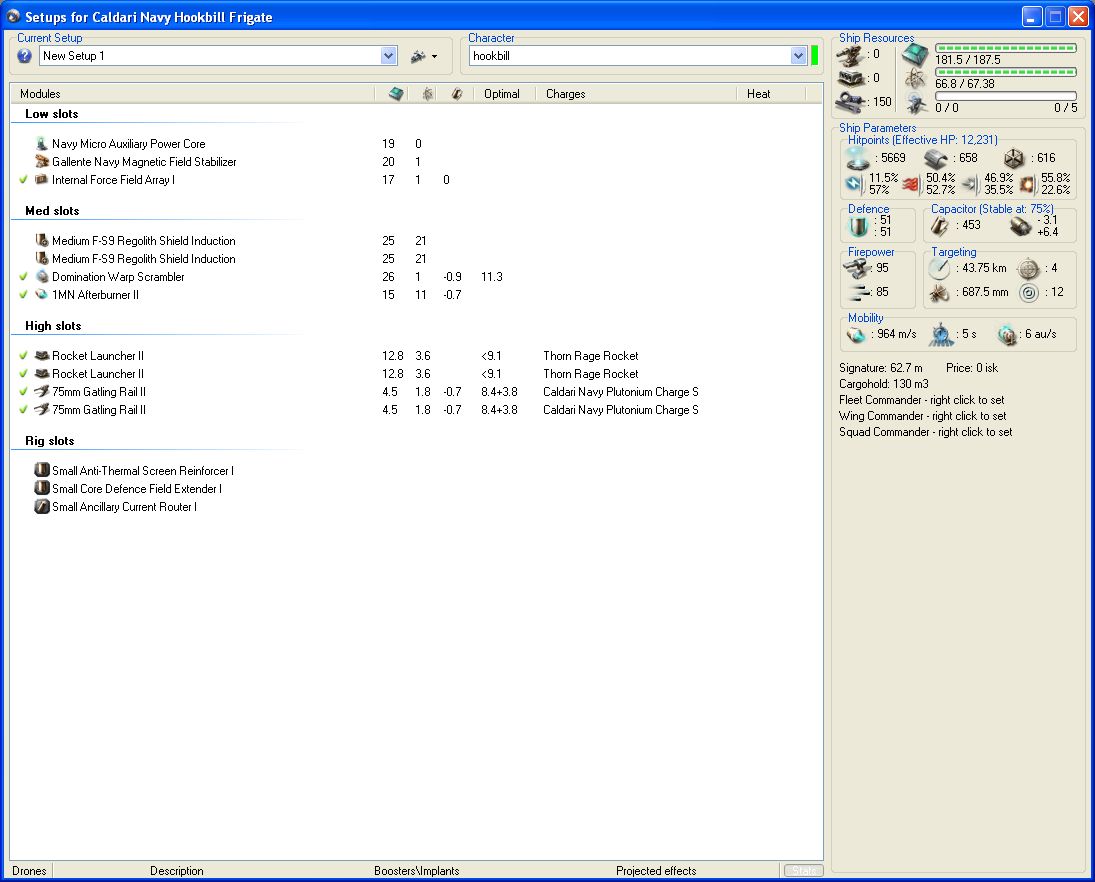The width and height of the screenshot is (1095, 882).
Task: Toggle the Domination Warp Scrambler active checkmark
Action: click(23, 277)
